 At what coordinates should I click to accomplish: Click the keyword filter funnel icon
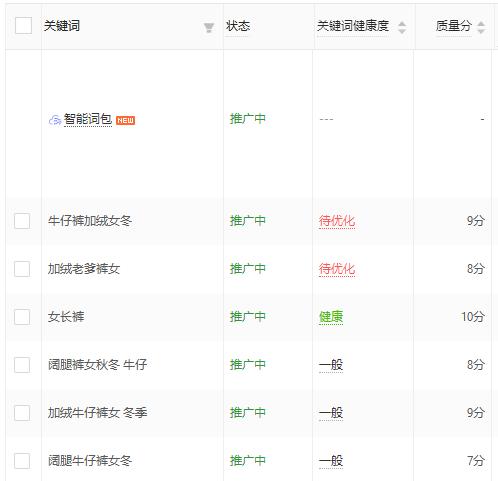click(x=209, y=28)
